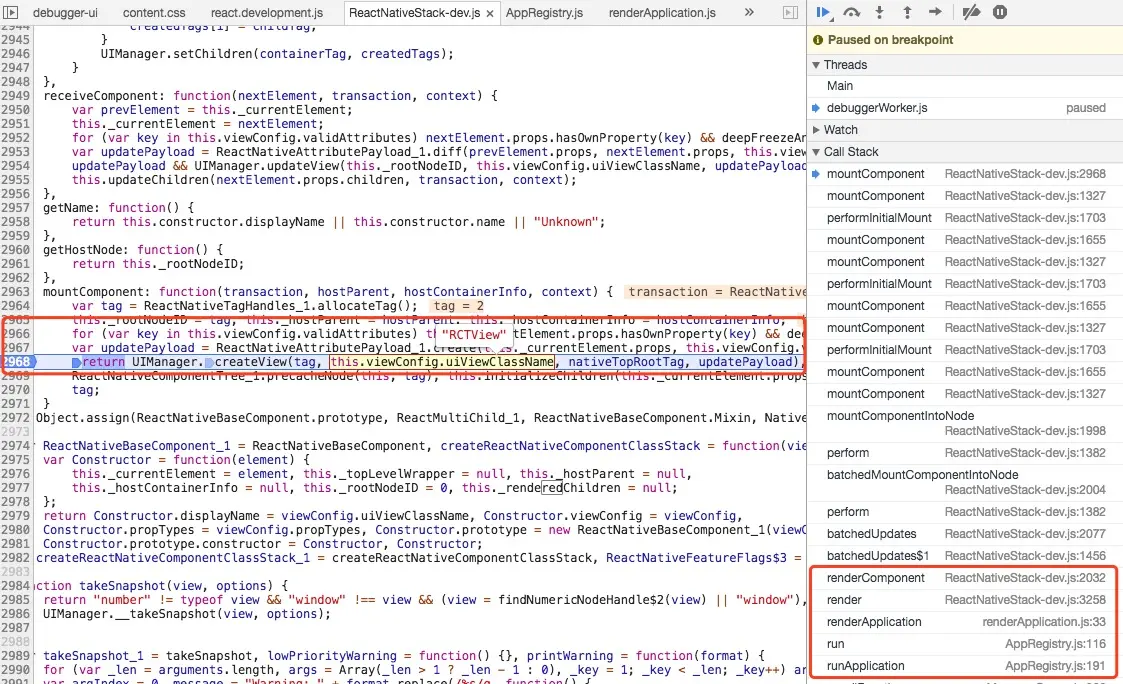Open renderApplication.js tab
Screen dimensions: 1123x684
pyautogui.click(x=662, y=13)
